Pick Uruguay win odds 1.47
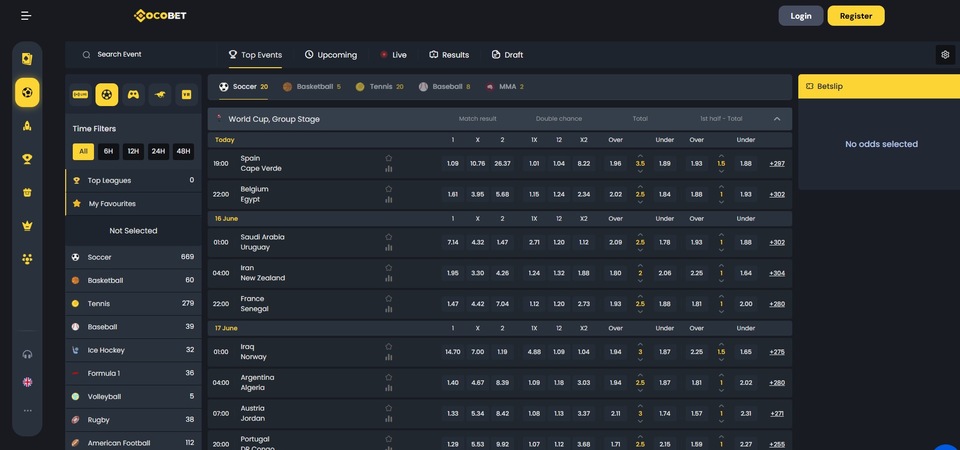This screenshot has height=450, width=960. pyautogui.click(x=502, y=242)
